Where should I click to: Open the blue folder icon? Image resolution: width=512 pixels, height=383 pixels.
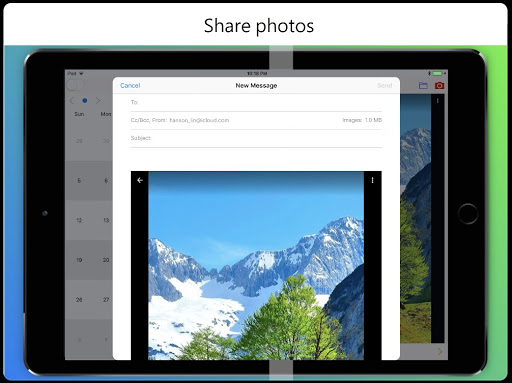click(423, 86)
